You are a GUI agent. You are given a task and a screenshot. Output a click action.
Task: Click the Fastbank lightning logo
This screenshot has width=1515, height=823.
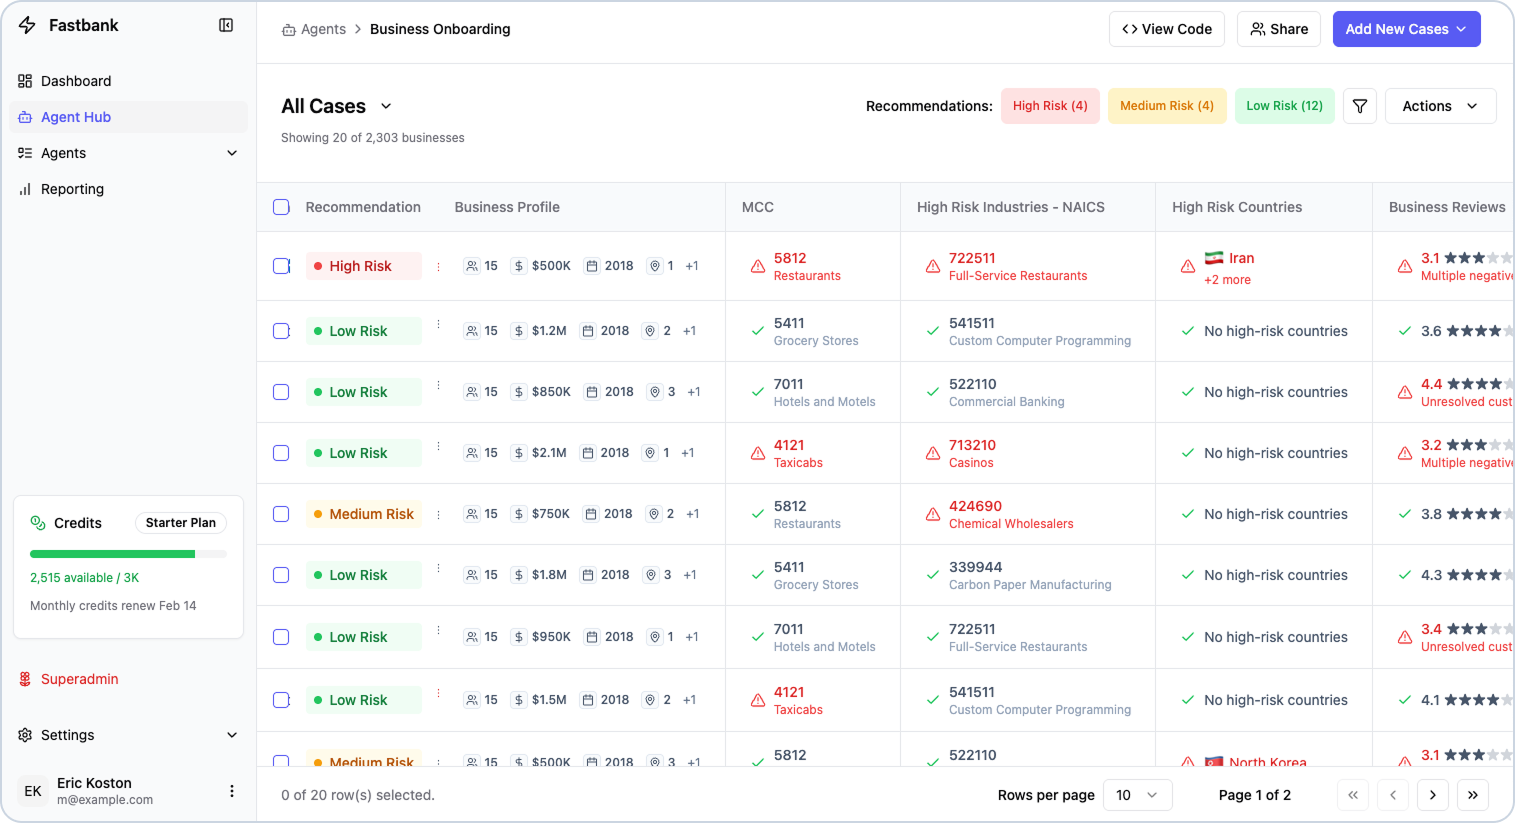pos(27,25)
